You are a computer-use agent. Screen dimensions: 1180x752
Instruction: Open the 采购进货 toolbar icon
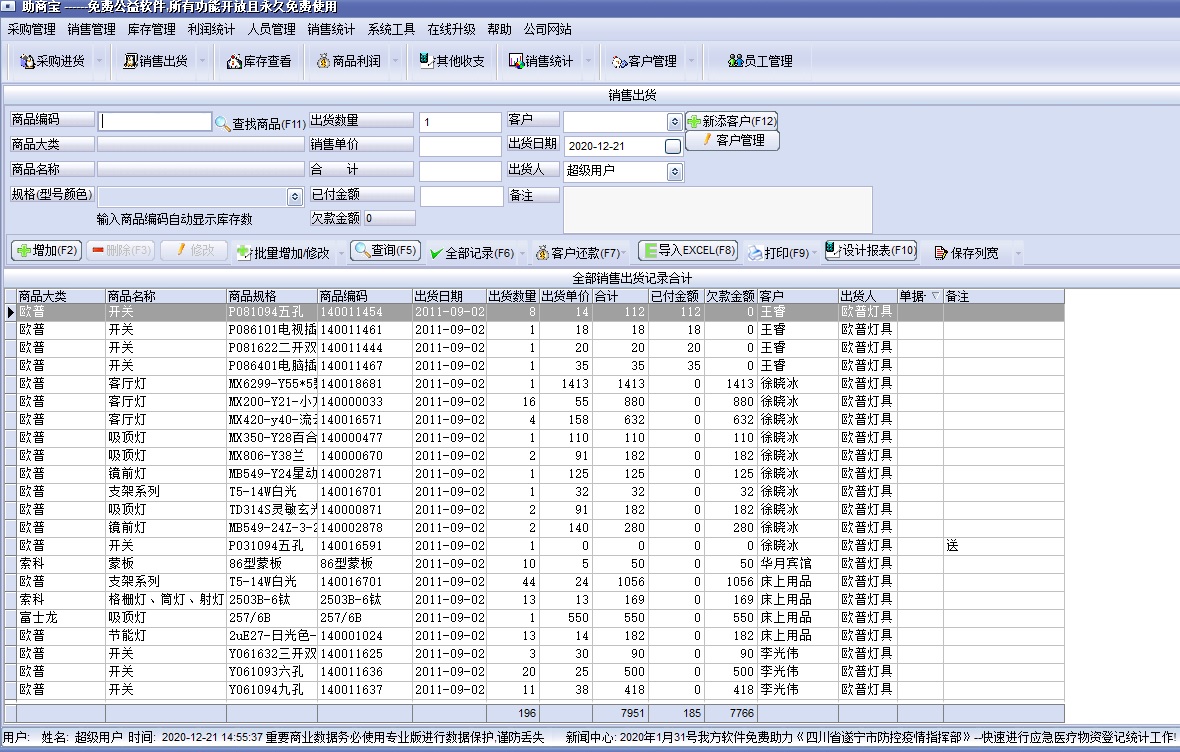(52, 61)
